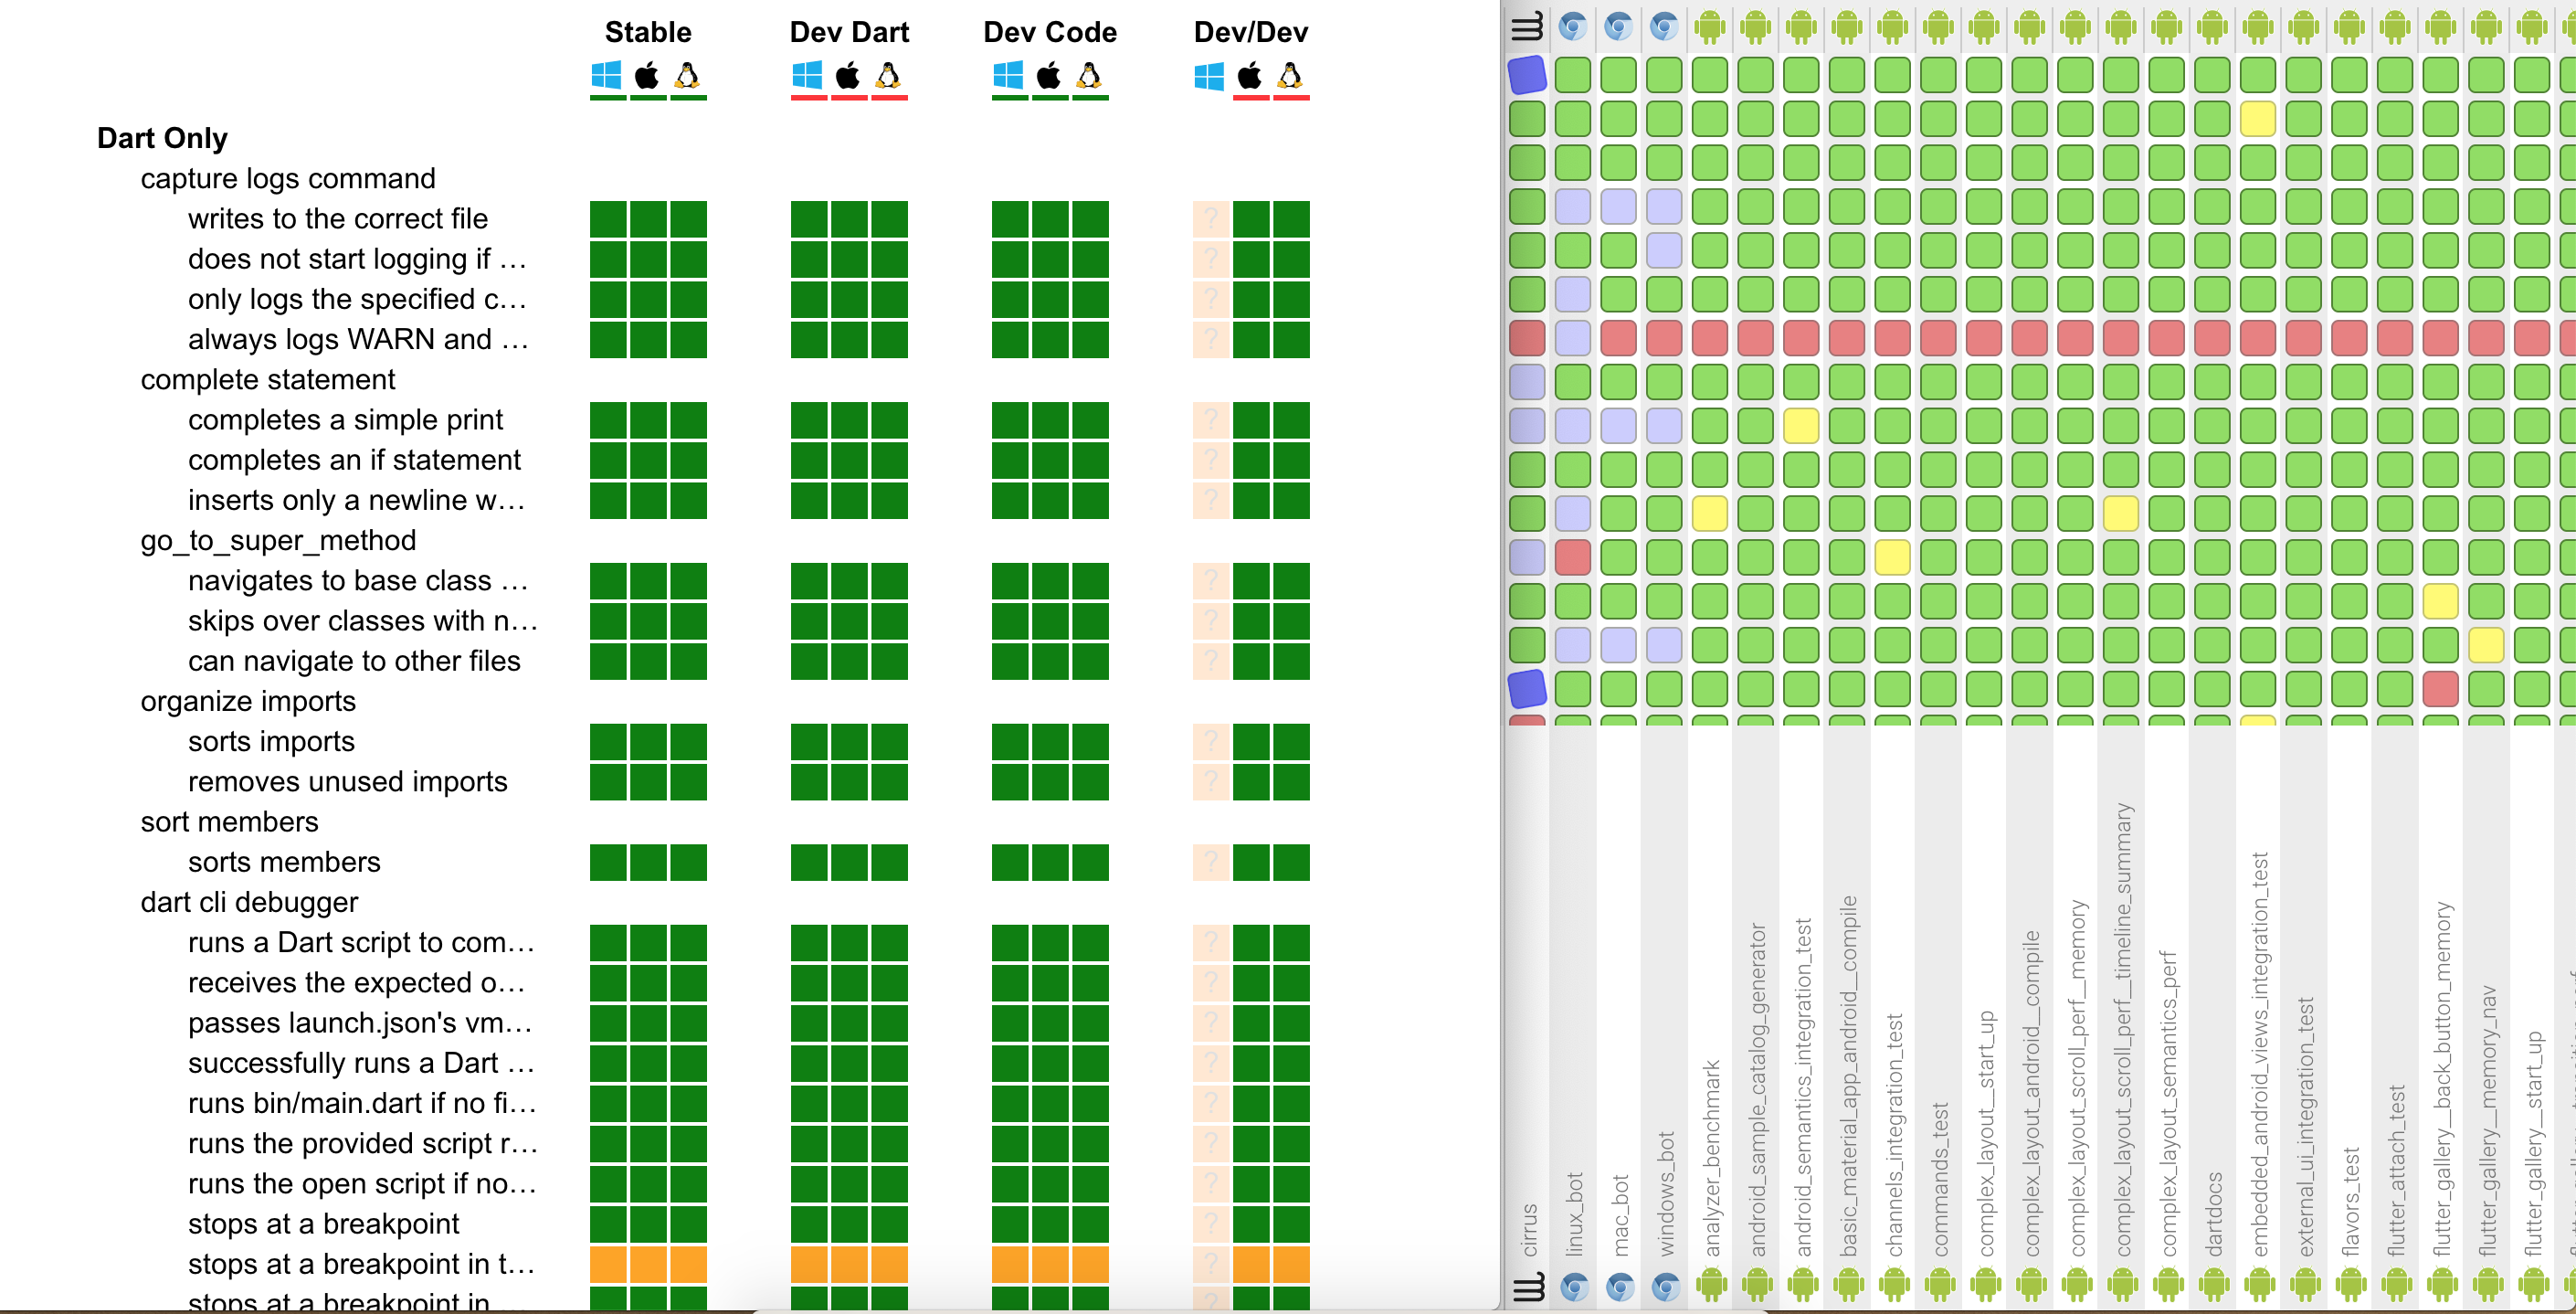2576x1314 pixels.
Task: Select the 'capture logs command' group label
Action: pyautogui.click(x=288, y=178)
